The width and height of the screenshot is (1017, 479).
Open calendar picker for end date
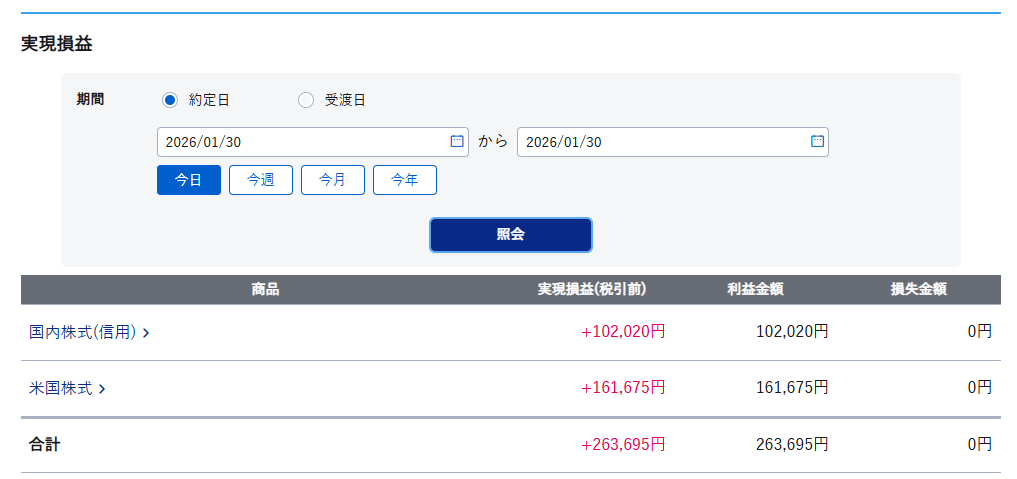(x=817, y=142)
